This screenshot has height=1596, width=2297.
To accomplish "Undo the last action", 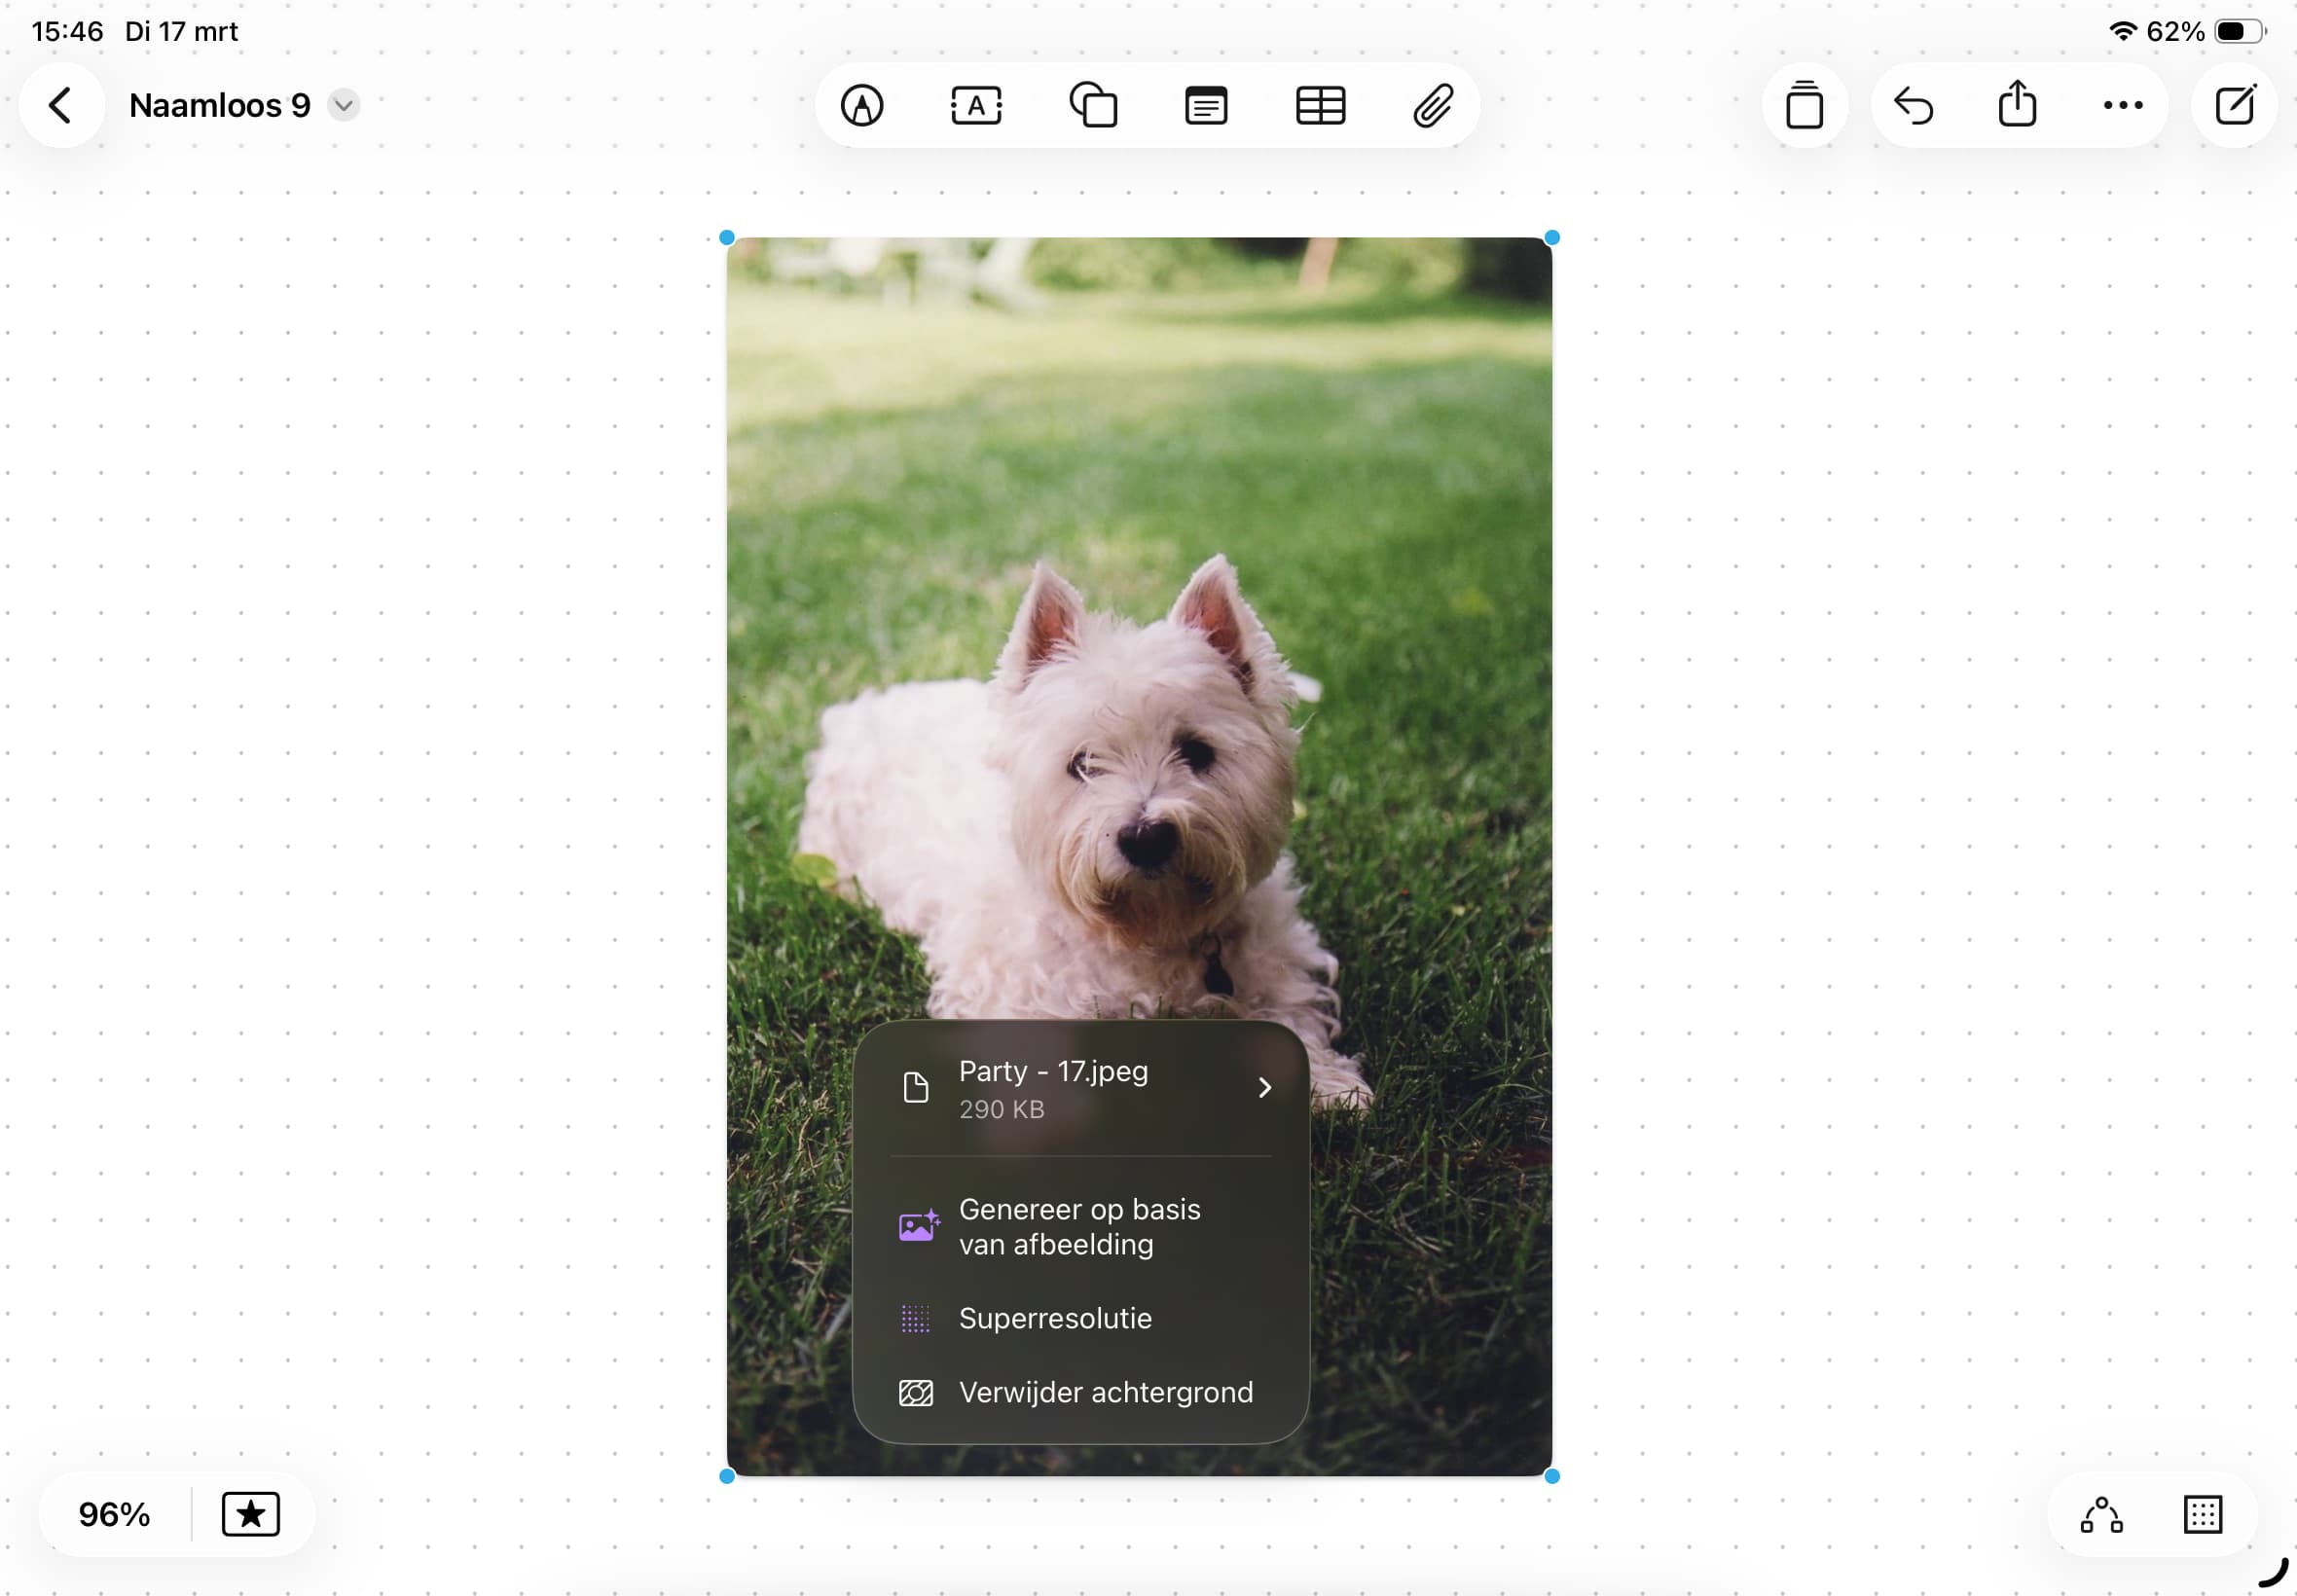I will (x=1913, y=105).
